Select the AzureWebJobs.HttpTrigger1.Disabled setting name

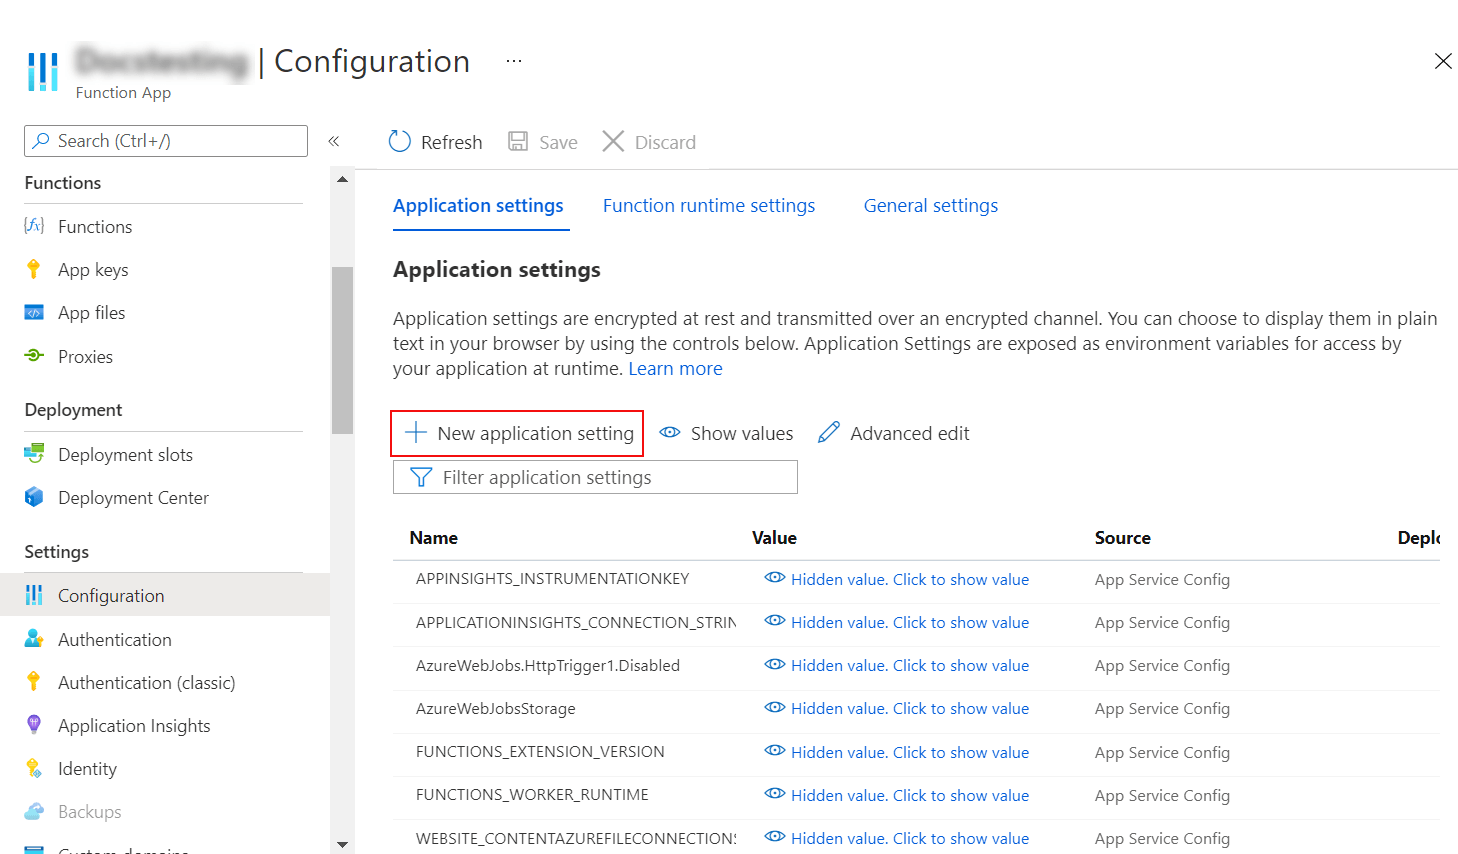[x=548, y=665]
